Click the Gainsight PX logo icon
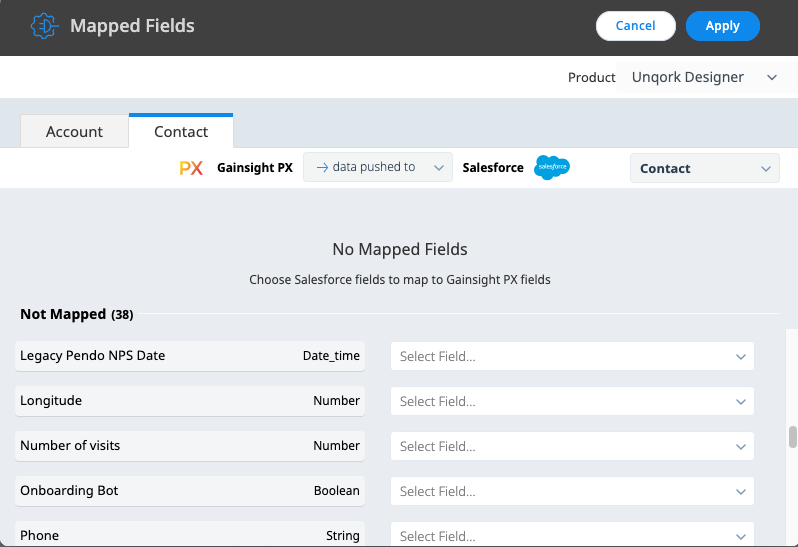Viewport: 798px width, 547px height. (x=191, y=168)
